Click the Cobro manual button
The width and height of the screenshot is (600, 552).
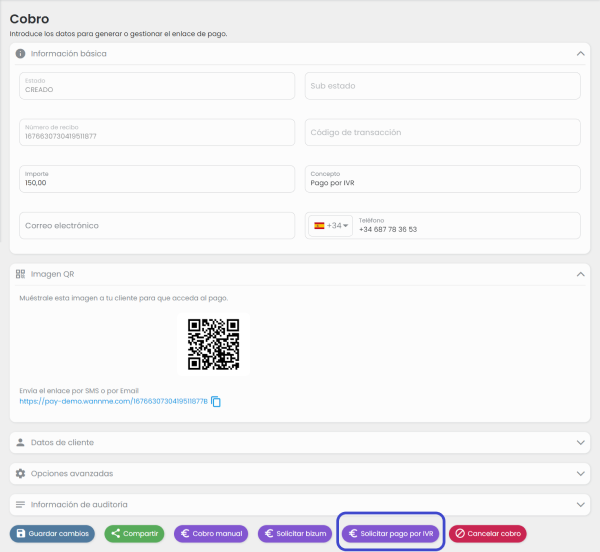pos(211,533)
